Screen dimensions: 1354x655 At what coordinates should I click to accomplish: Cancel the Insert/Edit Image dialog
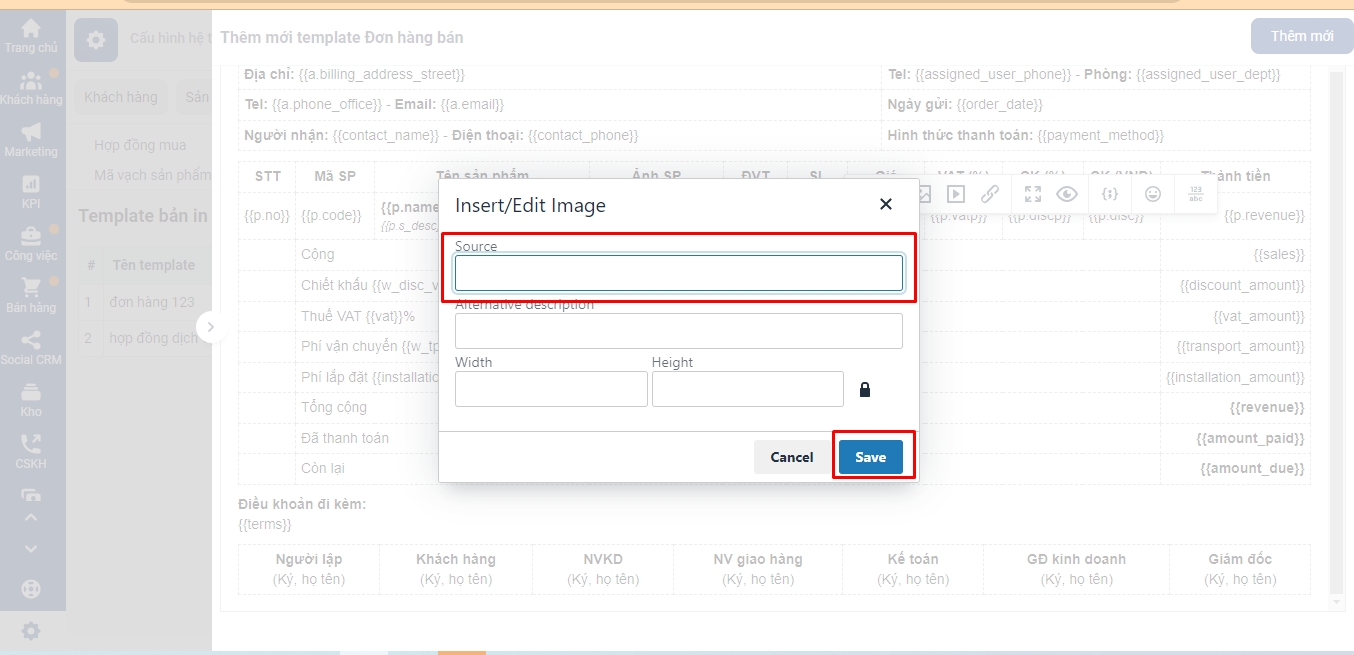coord(791,457)
